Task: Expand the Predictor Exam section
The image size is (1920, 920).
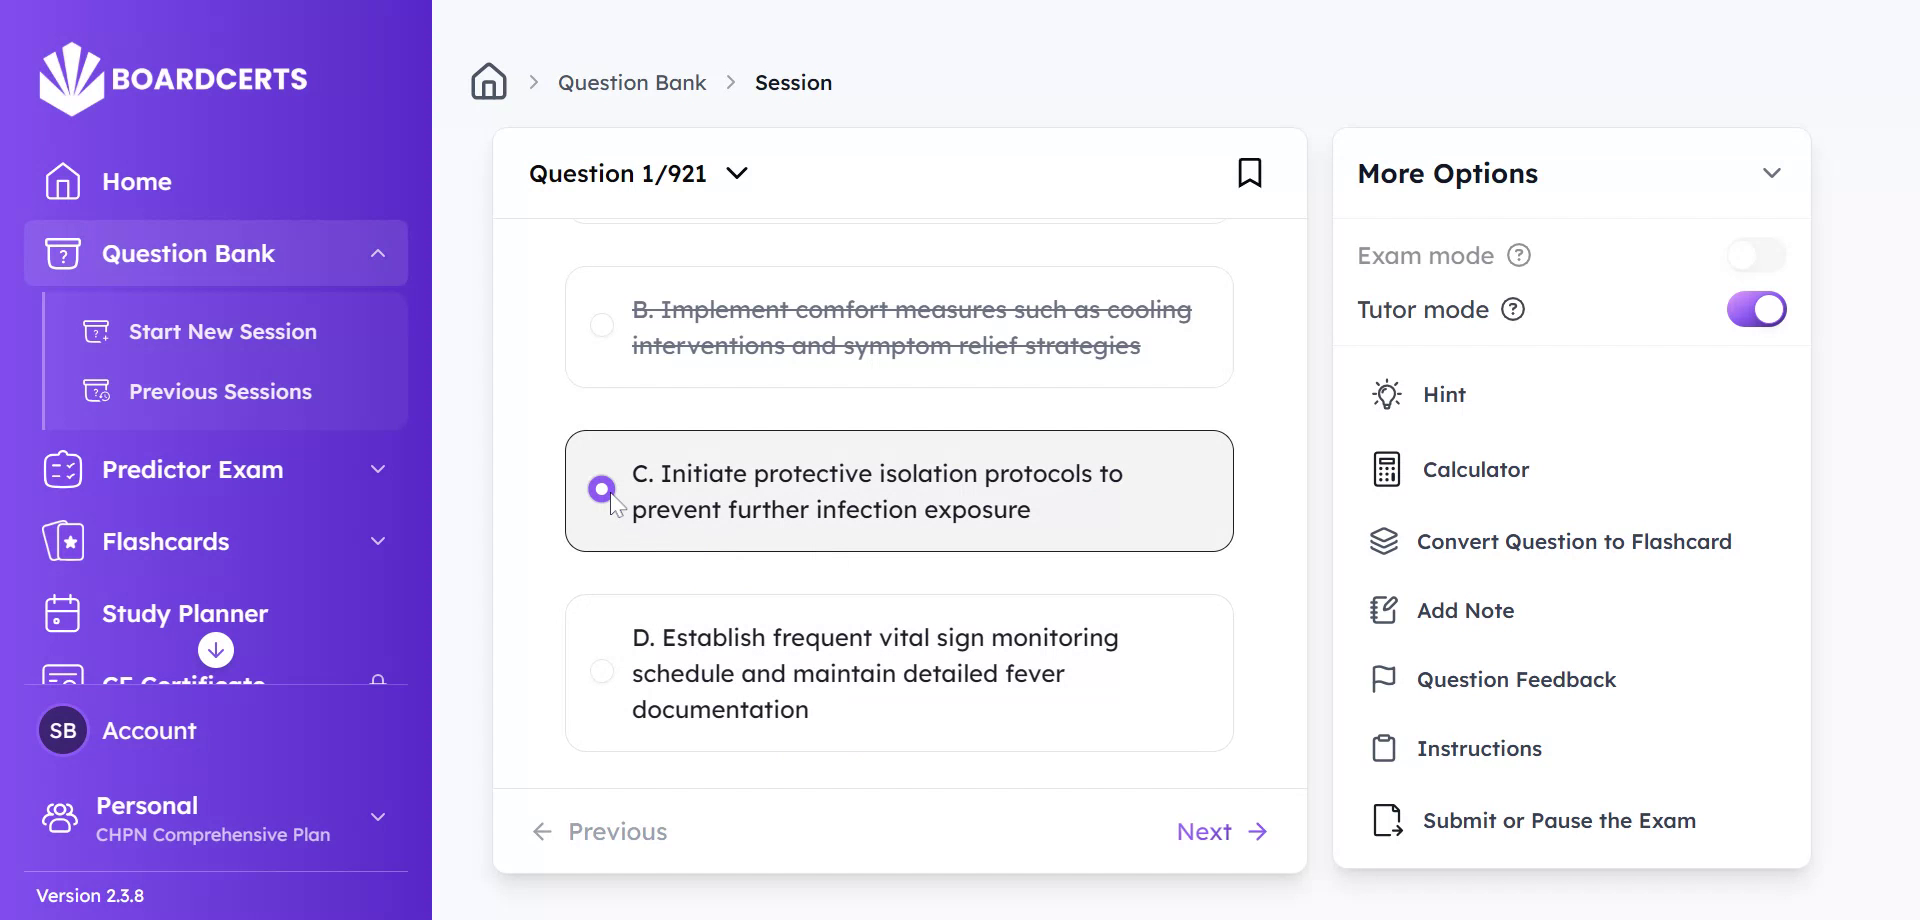Action: (x=378, y=469)
